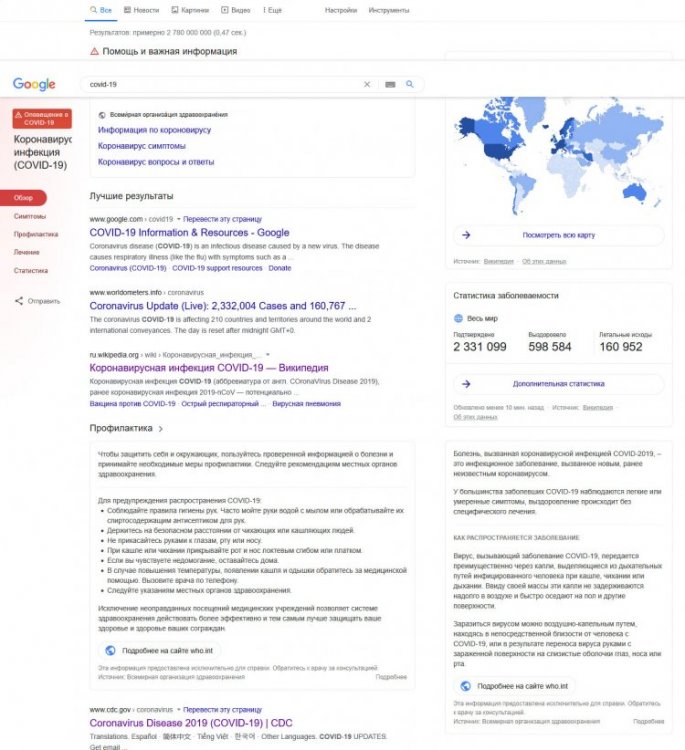This screenshot has height=750, width=685.
Task: Click the Google logo
Action: coord(34,84)
